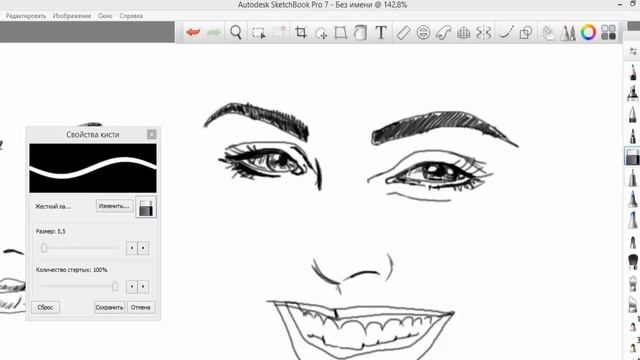Click the brush stroke preview area
The image size is (640, 360).
coord(93,168)
